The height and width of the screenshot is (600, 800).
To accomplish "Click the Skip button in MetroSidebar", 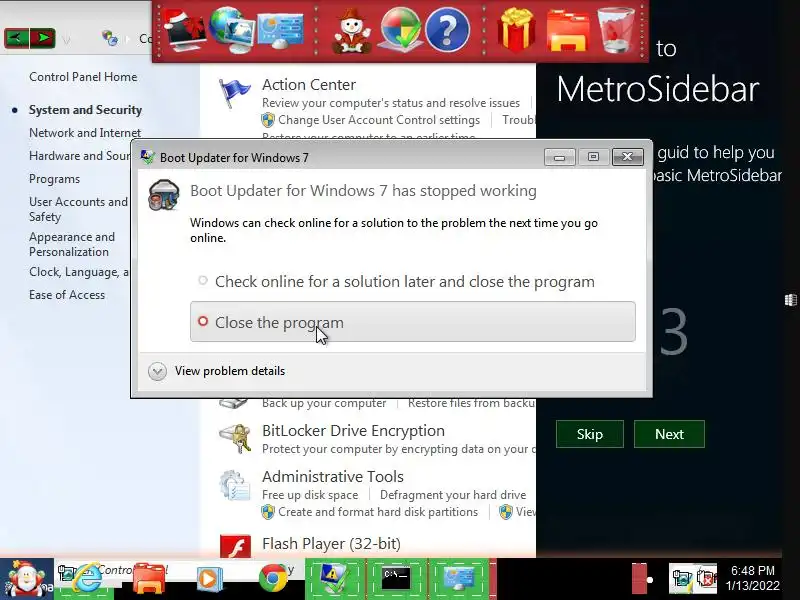I will [x=589, y=434].
